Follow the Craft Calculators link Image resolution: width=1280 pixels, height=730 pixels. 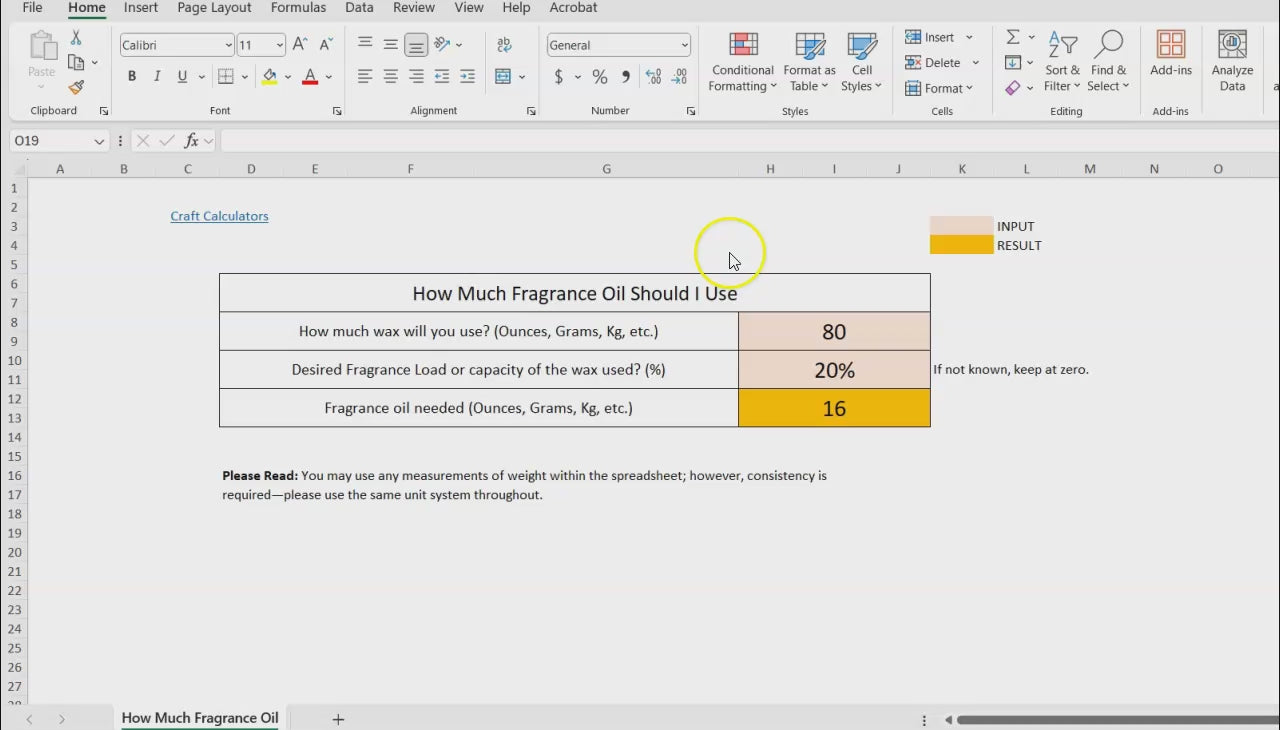point(219,216)
